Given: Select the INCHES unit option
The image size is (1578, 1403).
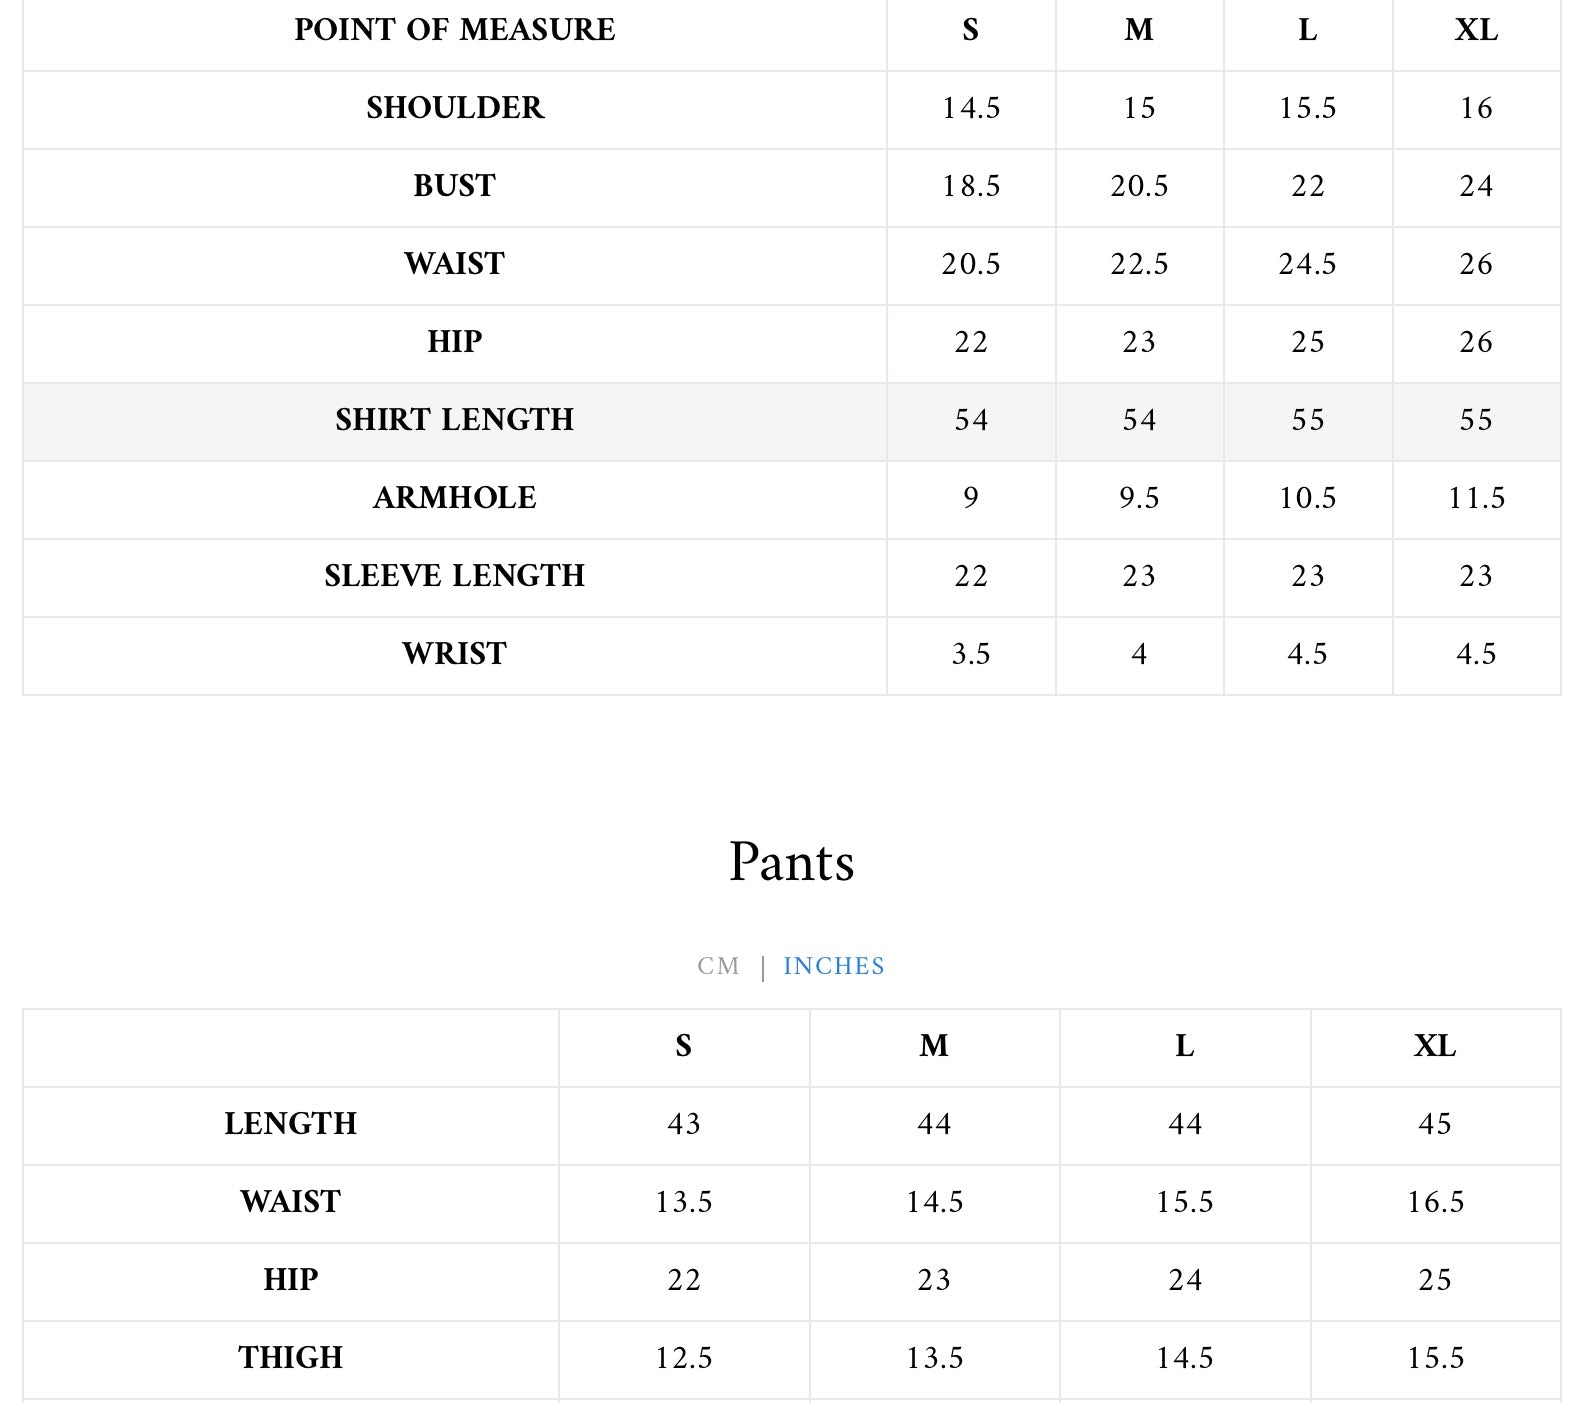Looking at the screenshot, I should 834,966.
